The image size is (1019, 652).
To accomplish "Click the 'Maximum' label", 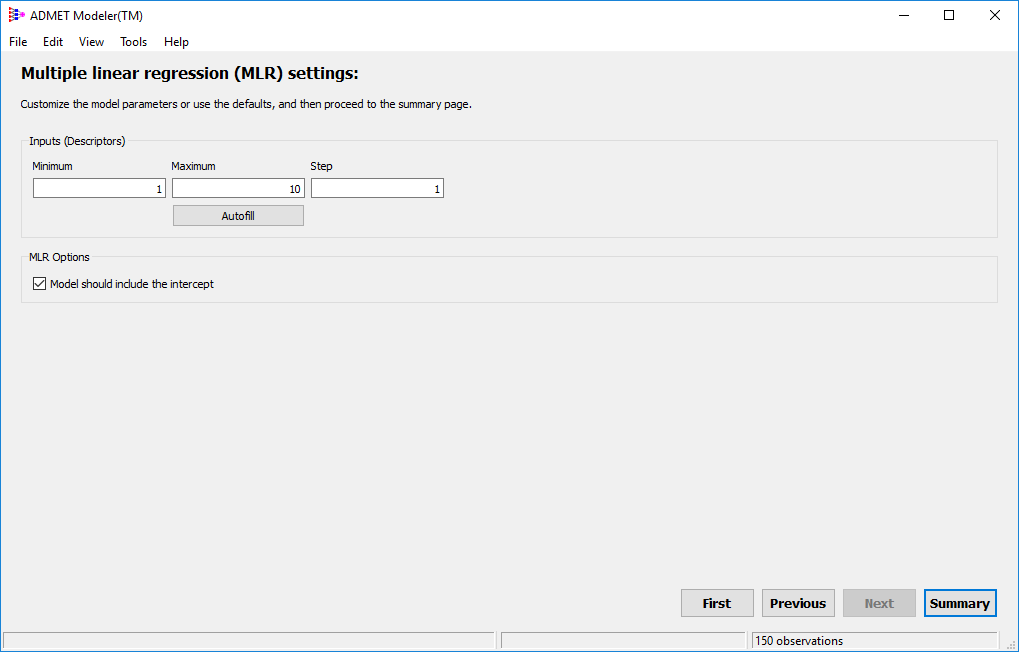I will 193,166.
